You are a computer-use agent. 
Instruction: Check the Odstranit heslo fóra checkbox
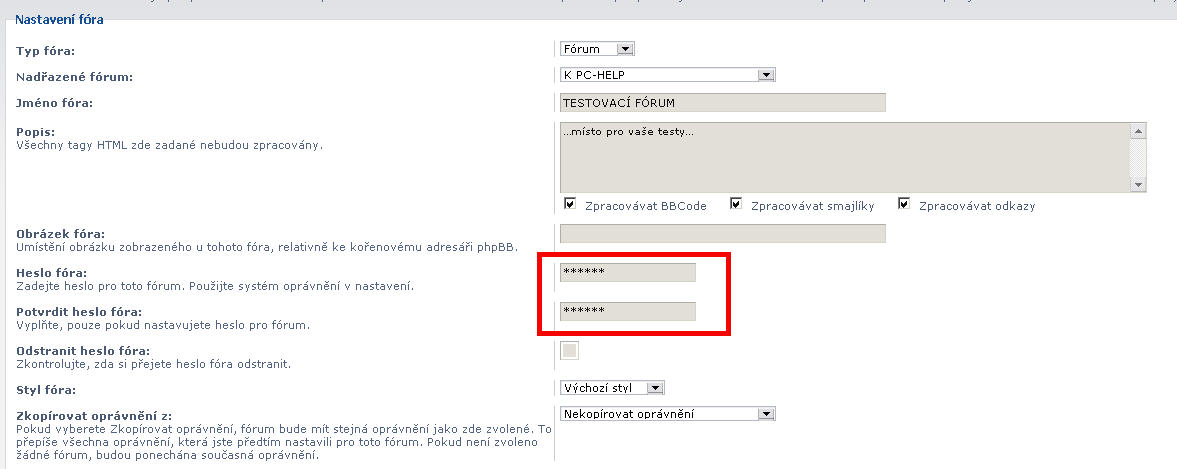click(570, 350)
